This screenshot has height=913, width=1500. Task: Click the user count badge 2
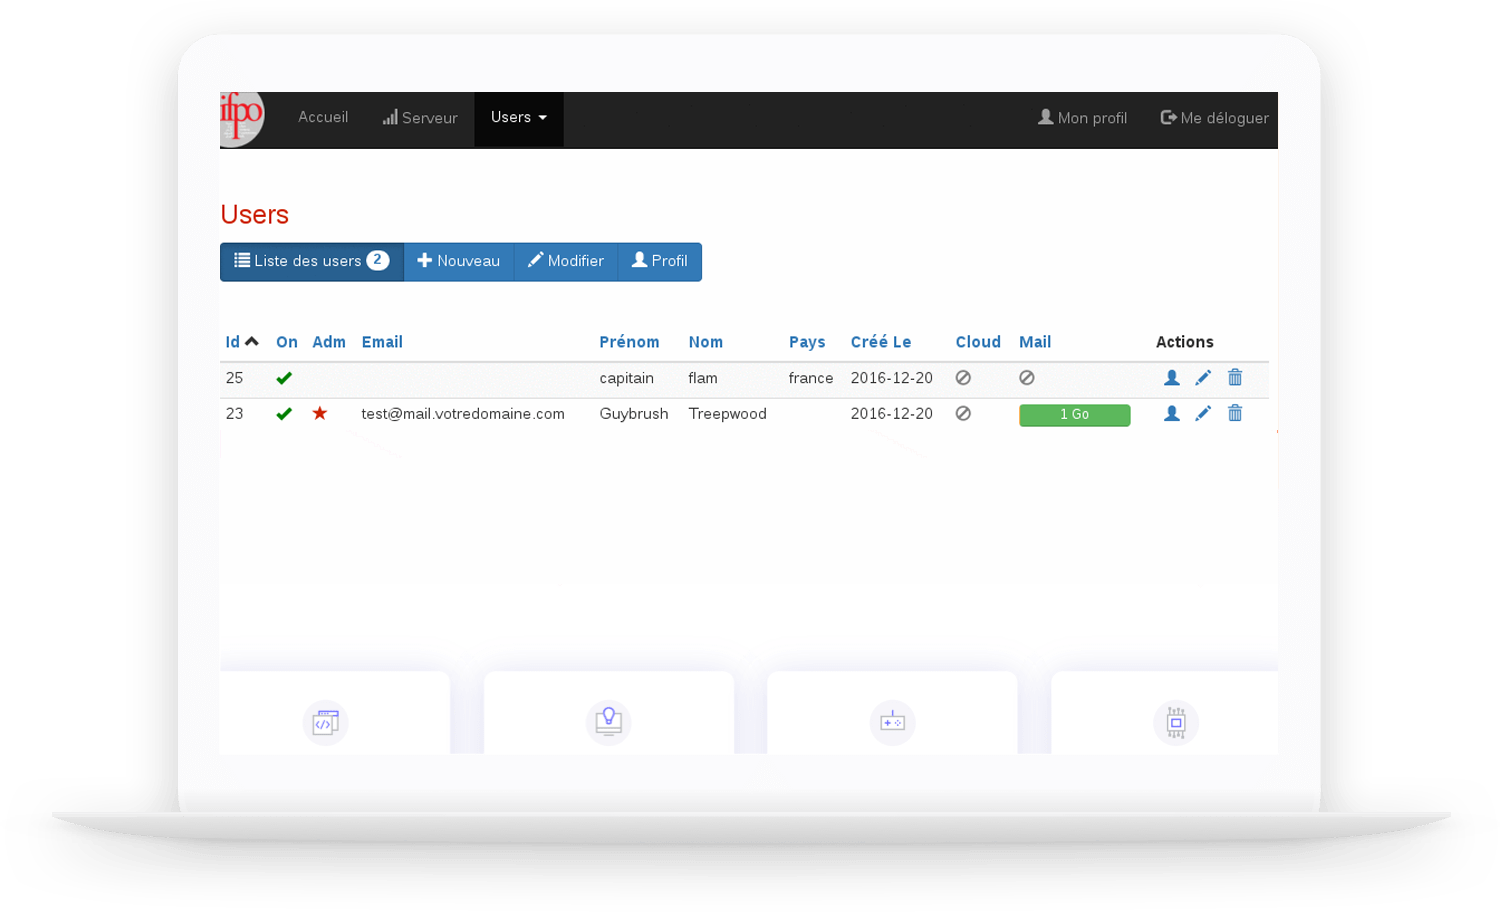click(378, 261)
